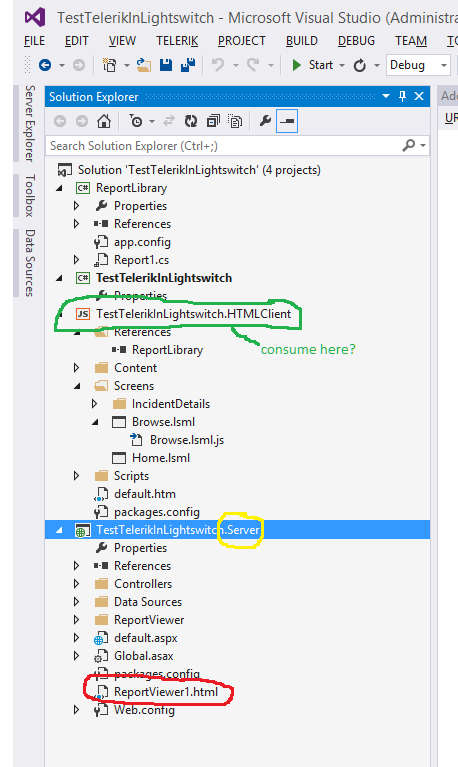
Task: Select the Global.asax file
Action: click(143, 656)
